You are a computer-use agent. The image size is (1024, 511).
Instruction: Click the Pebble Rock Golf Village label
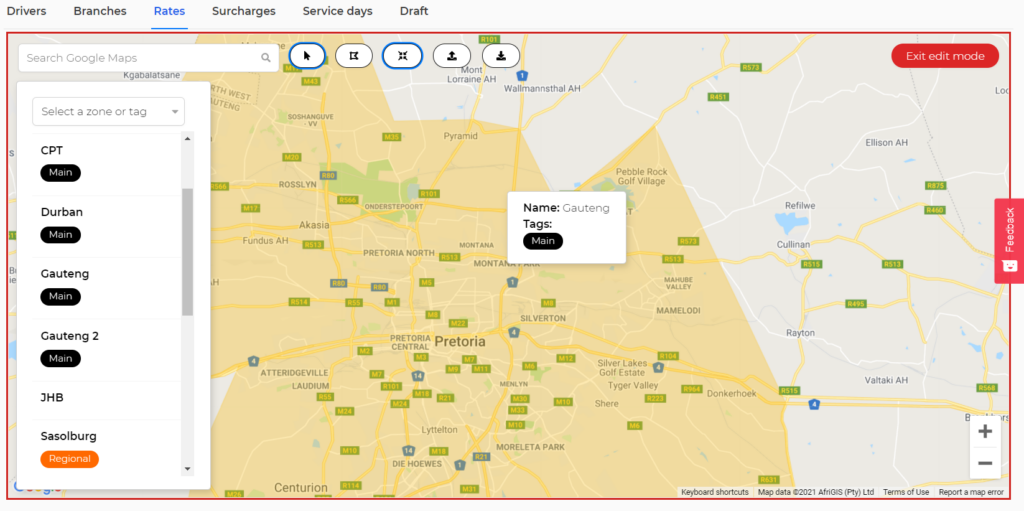click(641, 176)
